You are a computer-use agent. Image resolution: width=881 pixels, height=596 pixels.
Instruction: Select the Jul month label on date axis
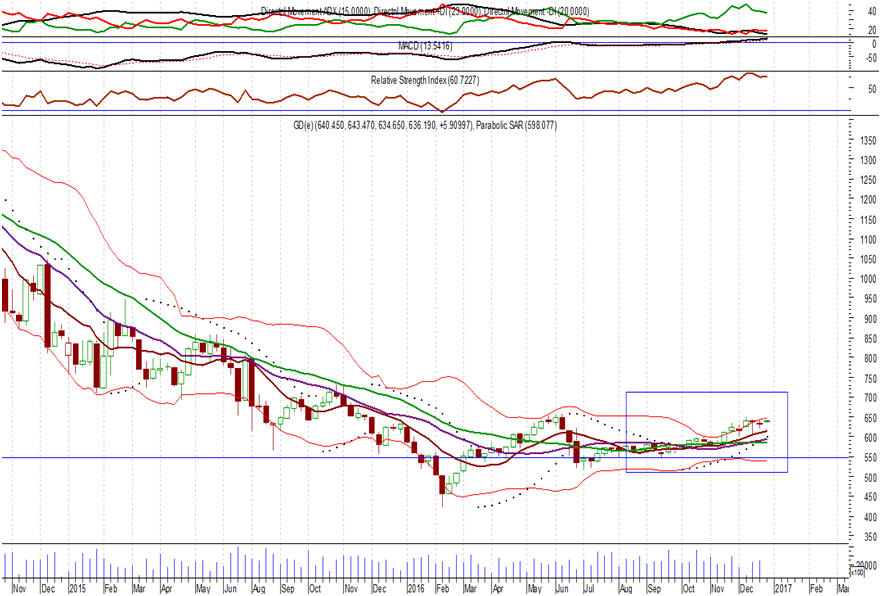point(589,589)
